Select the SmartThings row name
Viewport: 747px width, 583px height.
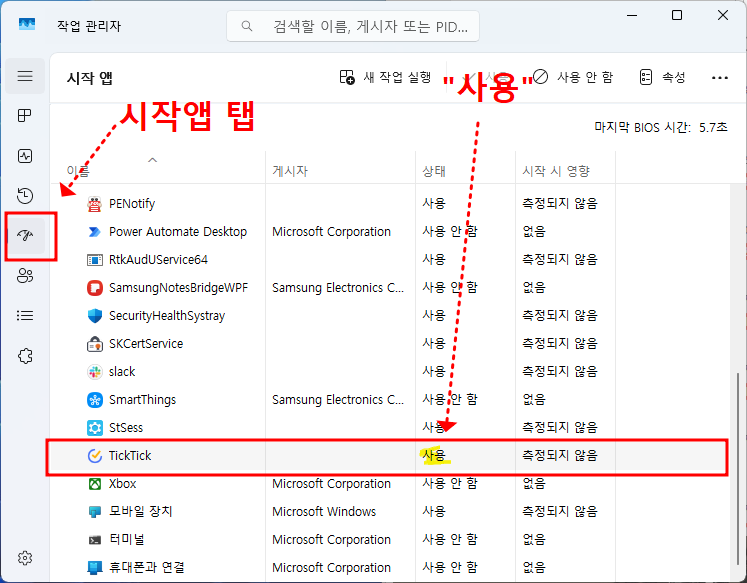[x=142, y=400]
